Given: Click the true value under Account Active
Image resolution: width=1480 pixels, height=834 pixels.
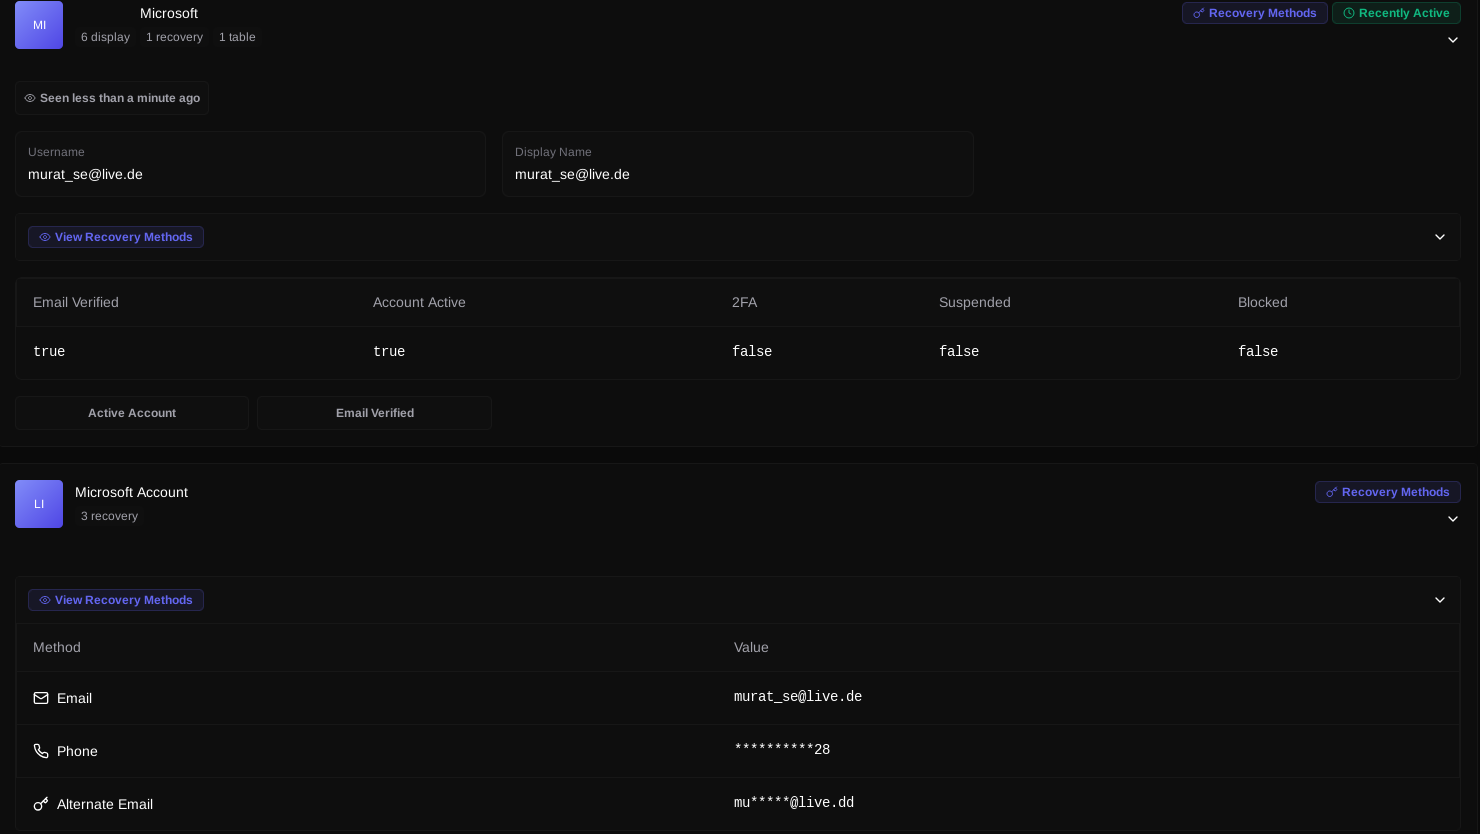Looking at the screenshot, I should tap(389, 351).
